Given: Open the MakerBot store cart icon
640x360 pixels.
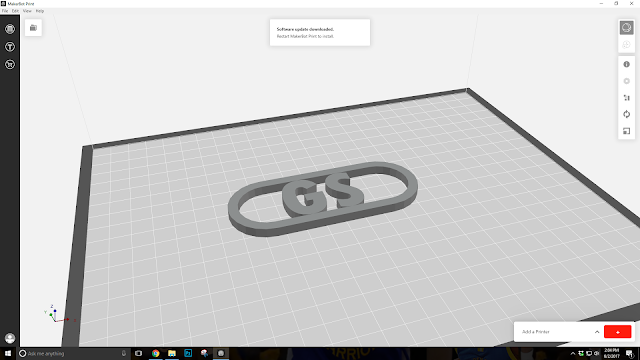Looking at the screenshot, I should pos(10,64).
